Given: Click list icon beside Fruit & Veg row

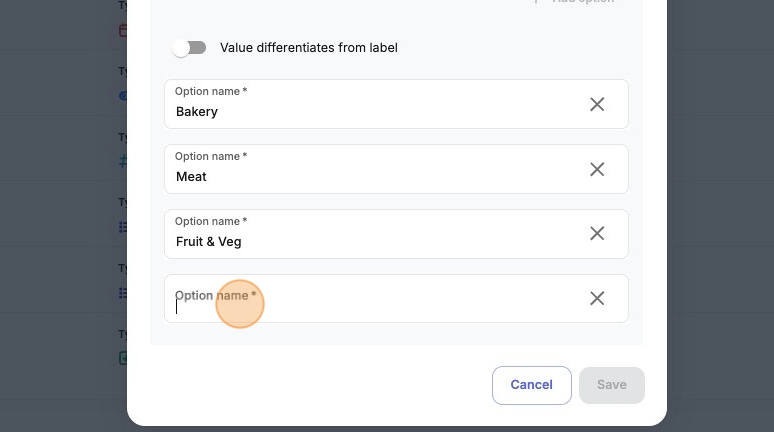Looking at the screenshot, I should pyautogui.click(x=123, y=227).
